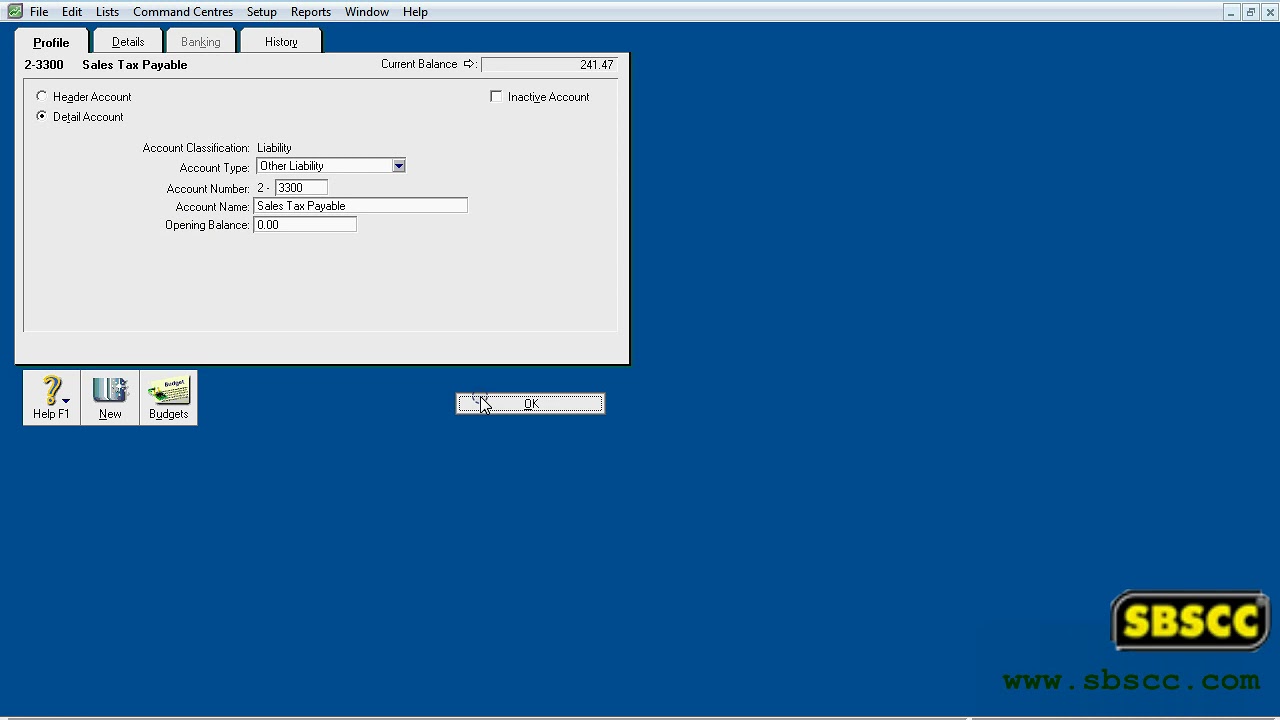Open the Budgets icon button
The height and width of the screenshot is (720, 1280).
168,397
